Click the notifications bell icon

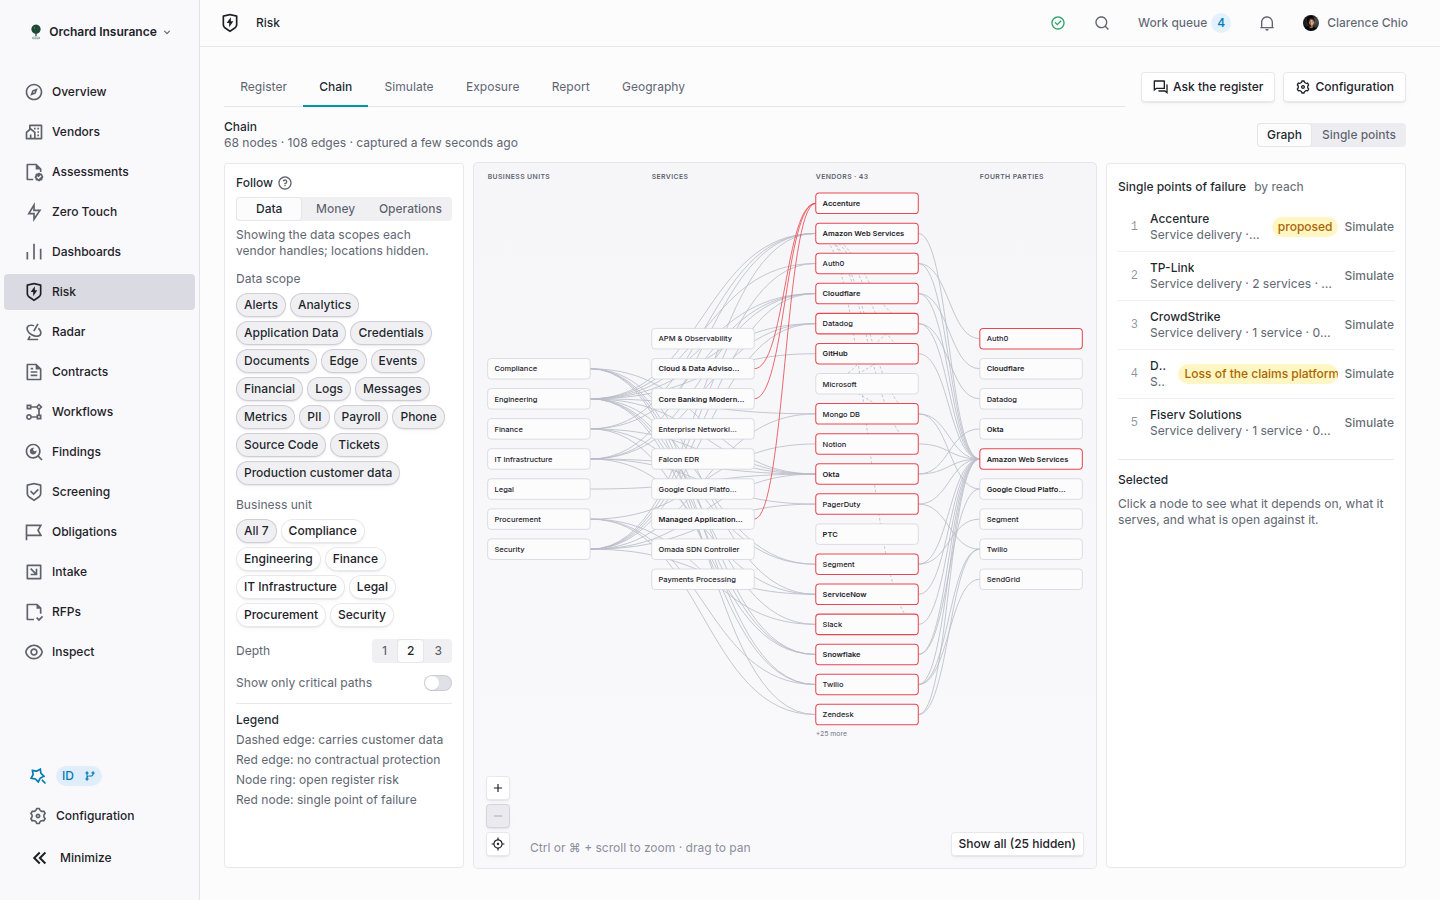click(1267, 23)
